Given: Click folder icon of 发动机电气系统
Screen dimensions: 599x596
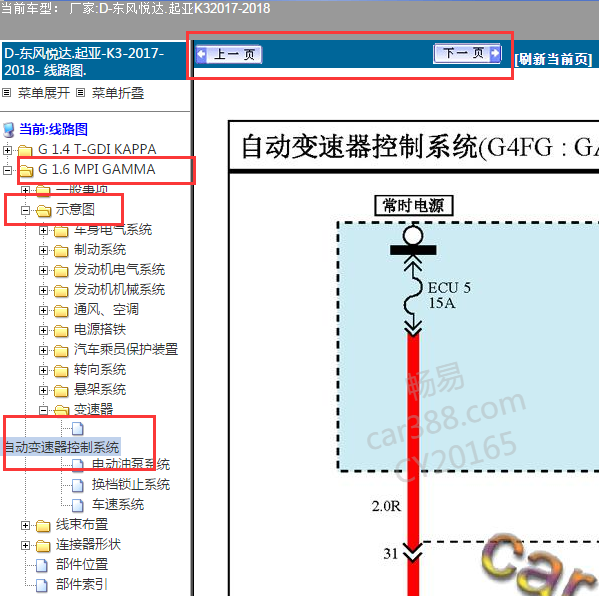Looking at the screenshot, I should coord(61,270).
